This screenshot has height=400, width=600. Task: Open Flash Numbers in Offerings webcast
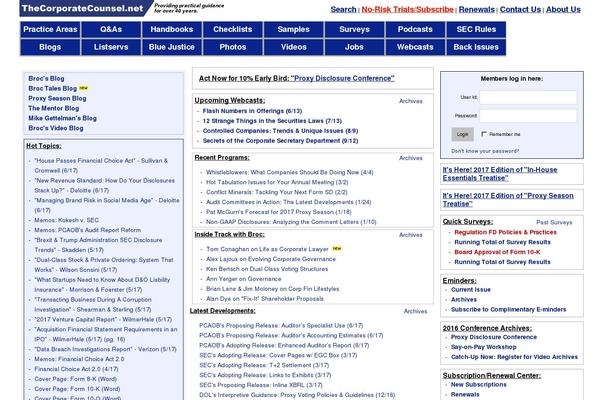(x=252, y=111)
